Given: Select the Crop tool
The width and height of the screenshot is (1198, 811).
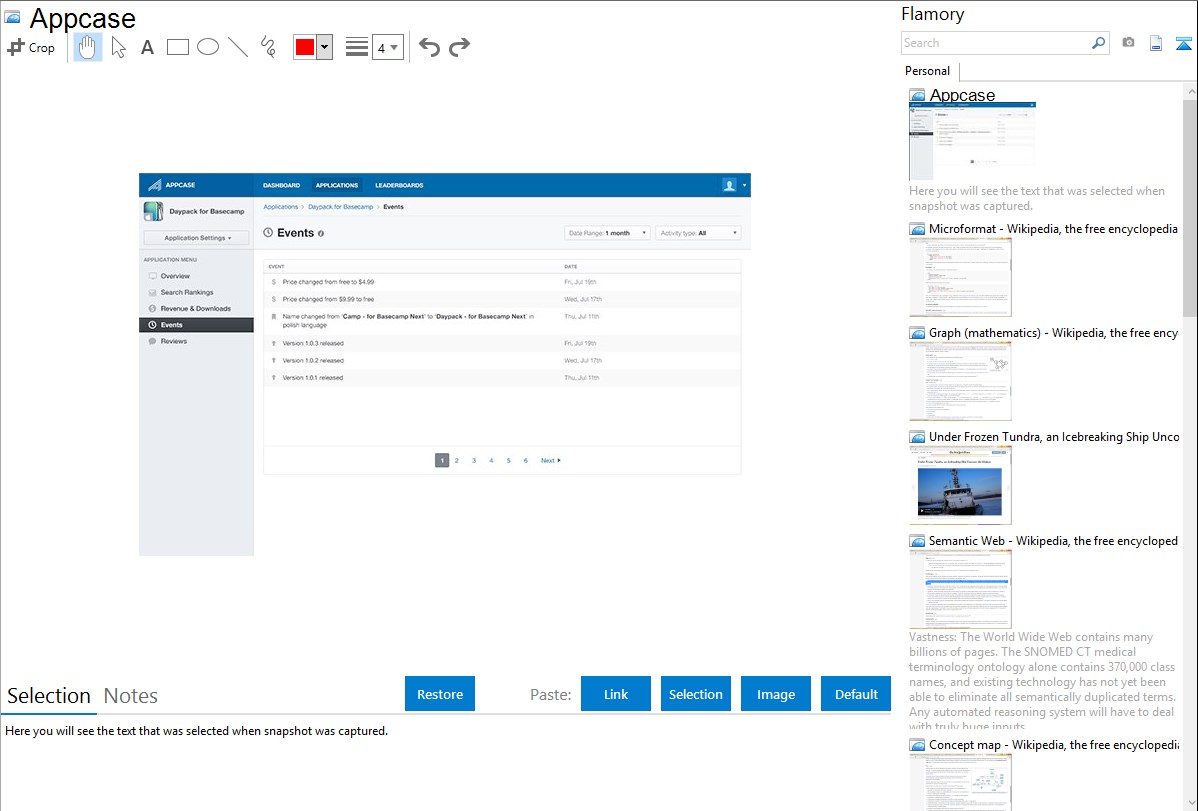Looking at the screenshot, I should 31,47.
